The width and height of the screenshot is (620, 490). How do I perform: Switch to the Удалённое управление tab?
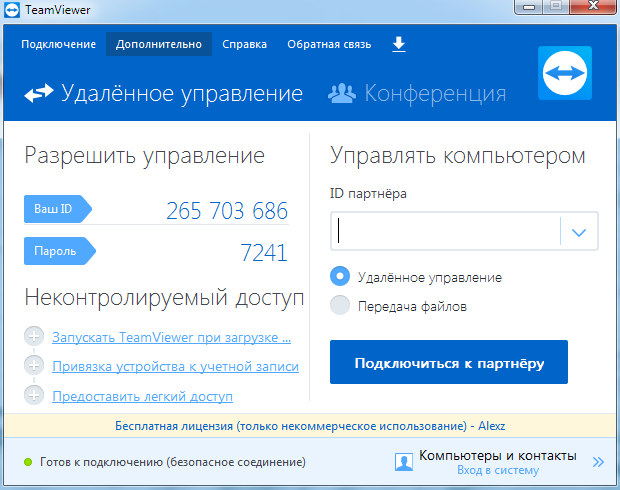[x=163, y=93]
